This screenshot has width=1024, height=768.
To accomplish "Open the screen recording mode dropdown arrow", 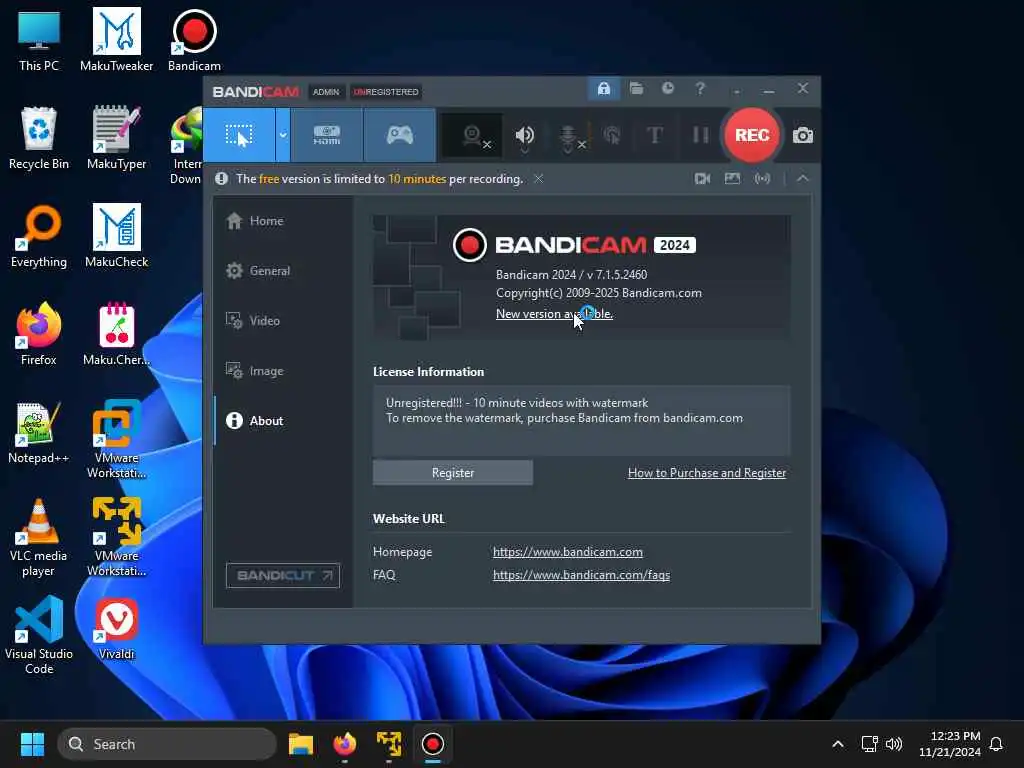I will 283,135.
